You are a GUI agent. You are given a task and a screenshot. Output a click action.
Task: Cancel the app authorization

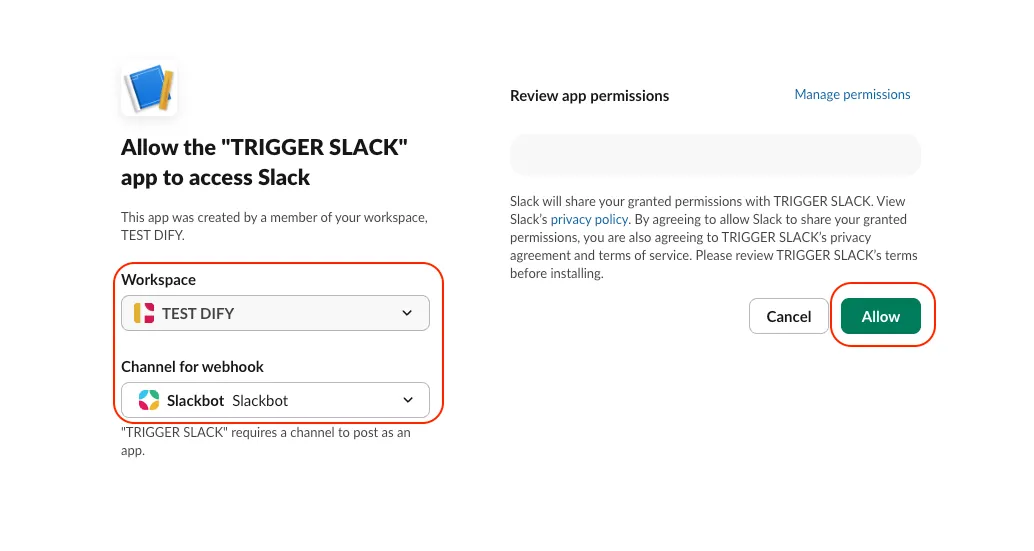tap(788, 316)
